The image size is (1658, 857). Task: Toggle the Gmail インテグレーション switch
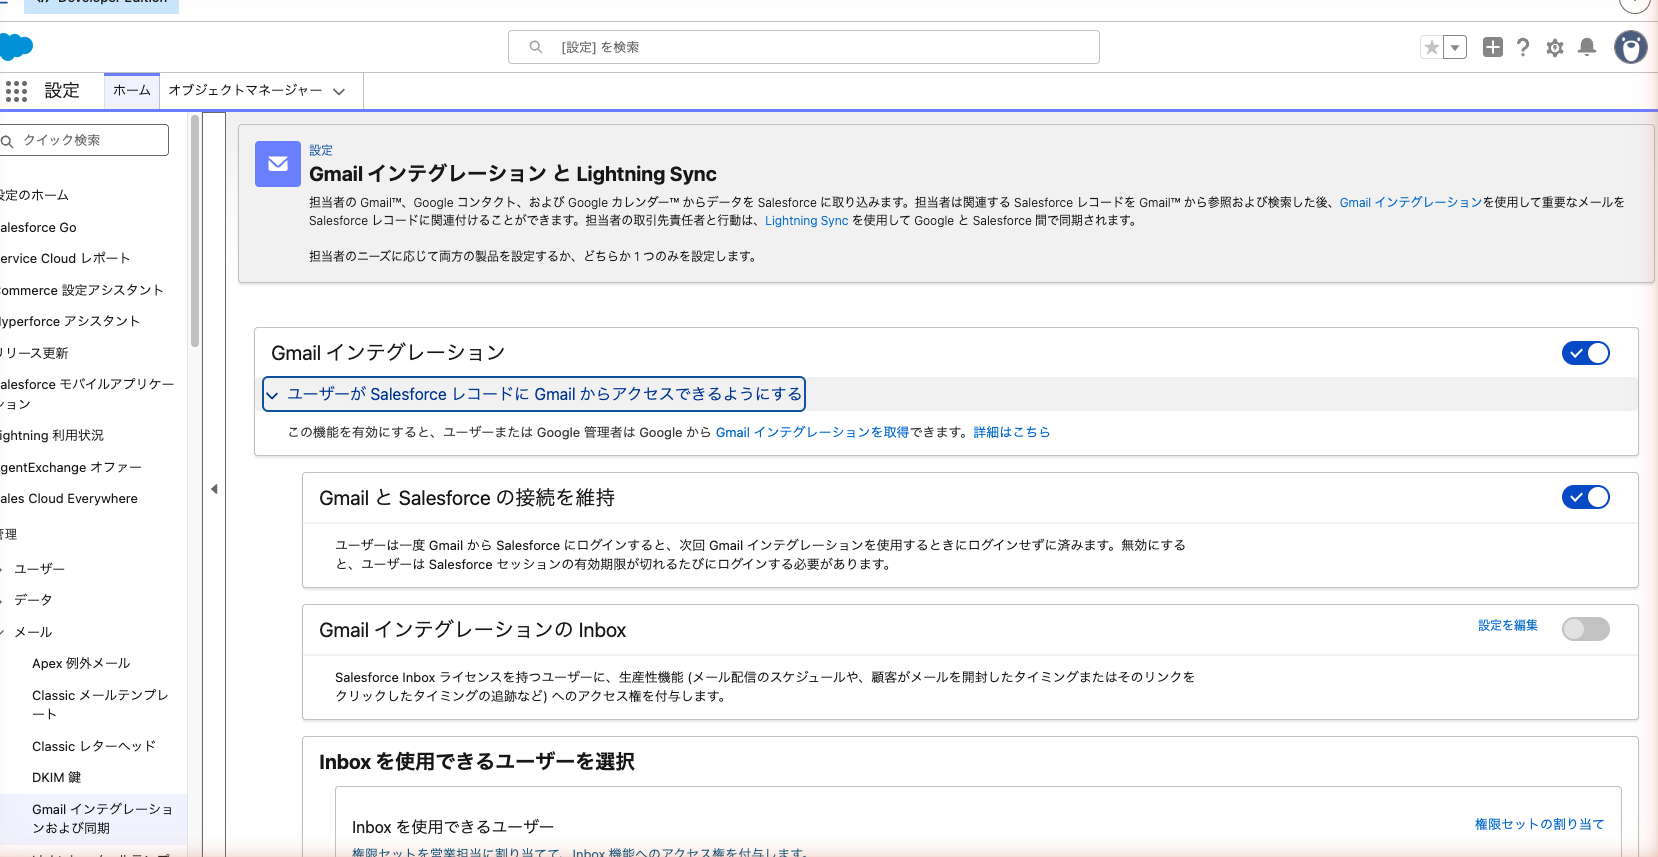(x=1586, y=353)
